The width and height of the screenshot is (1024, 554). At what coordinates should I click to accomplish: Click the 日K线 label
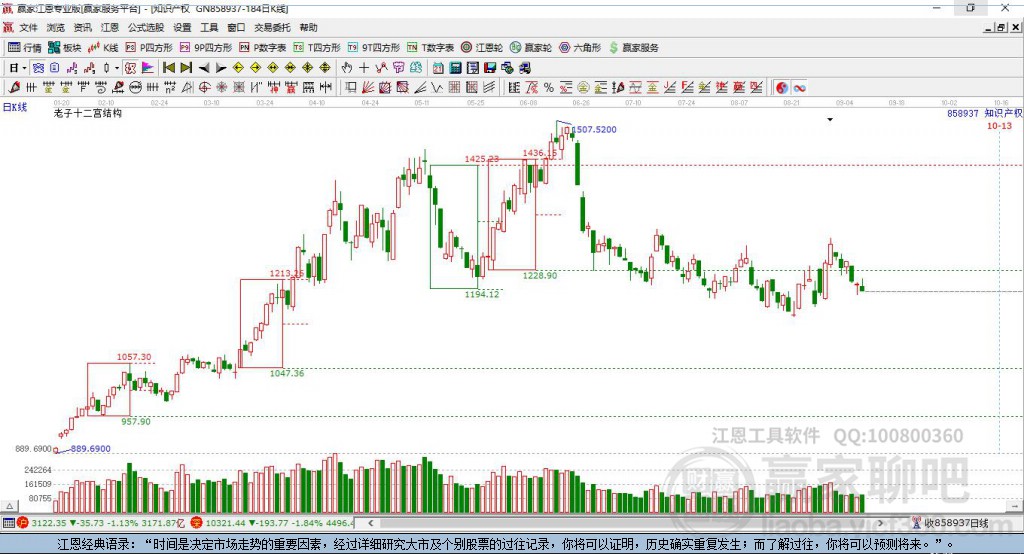[15, 107]
